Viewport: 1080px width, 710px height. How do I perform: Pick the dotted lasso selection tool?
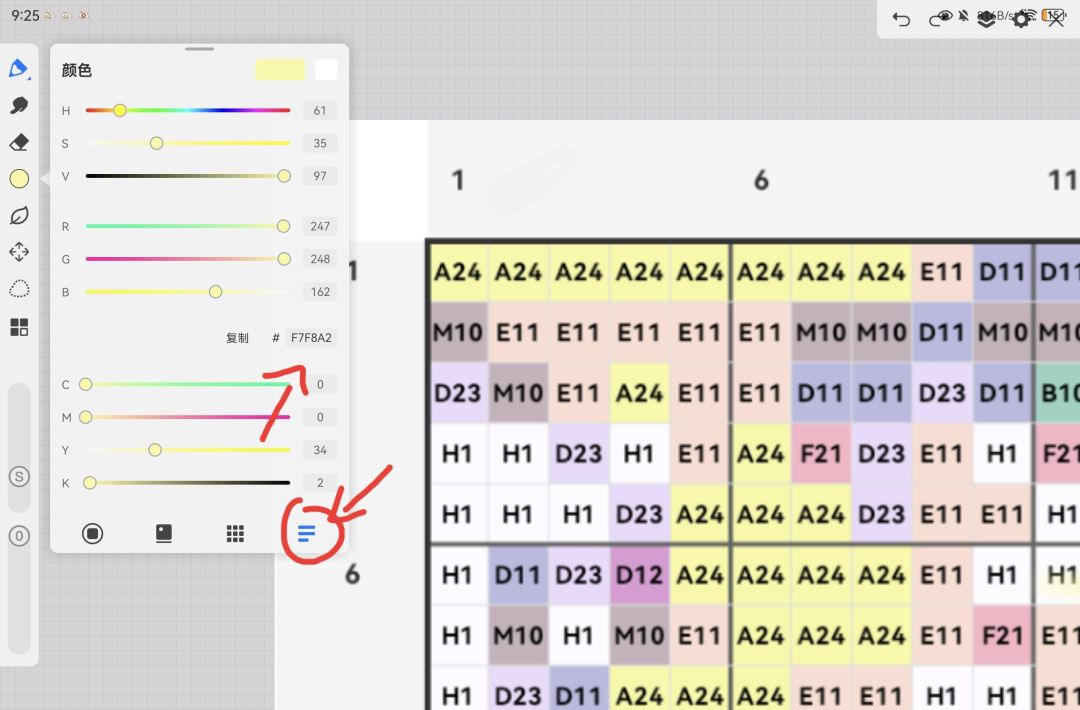[19, 289]
